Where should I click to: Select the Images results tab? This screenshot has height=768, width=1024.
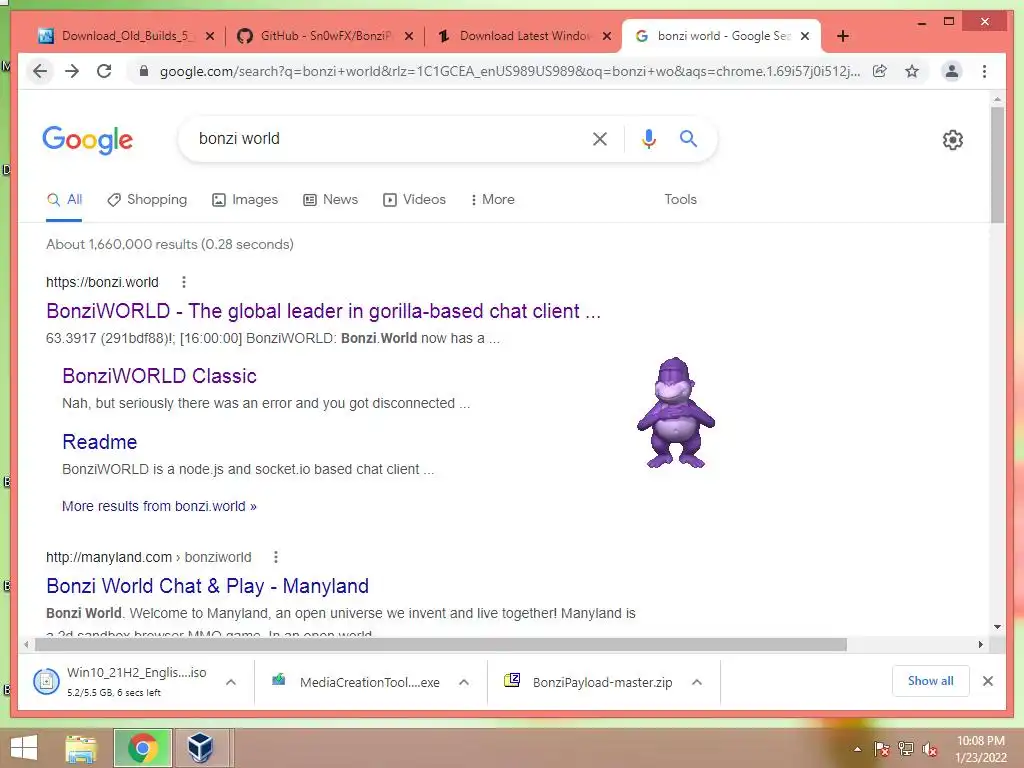click(x=245, y=199)
